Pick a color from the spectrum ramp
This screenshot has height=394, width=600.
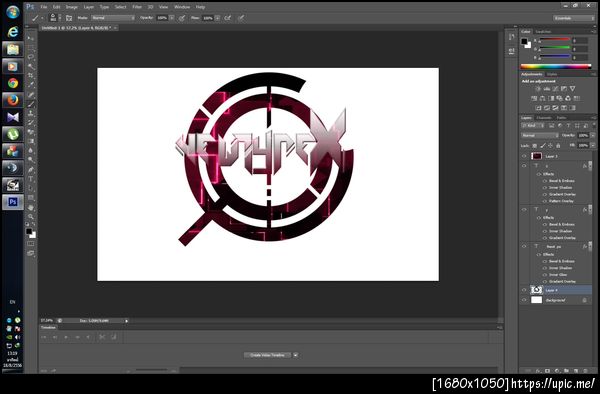556,66
